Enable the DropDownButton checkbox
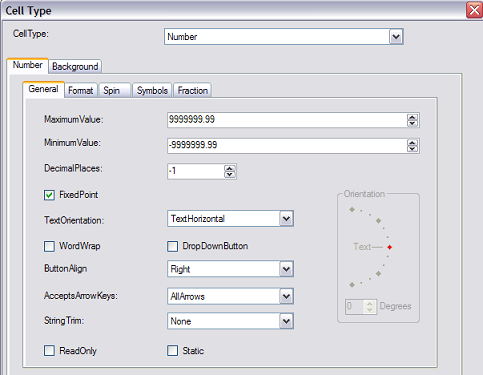This screenshot has width=483, height=375. click(x=172, y=247)
